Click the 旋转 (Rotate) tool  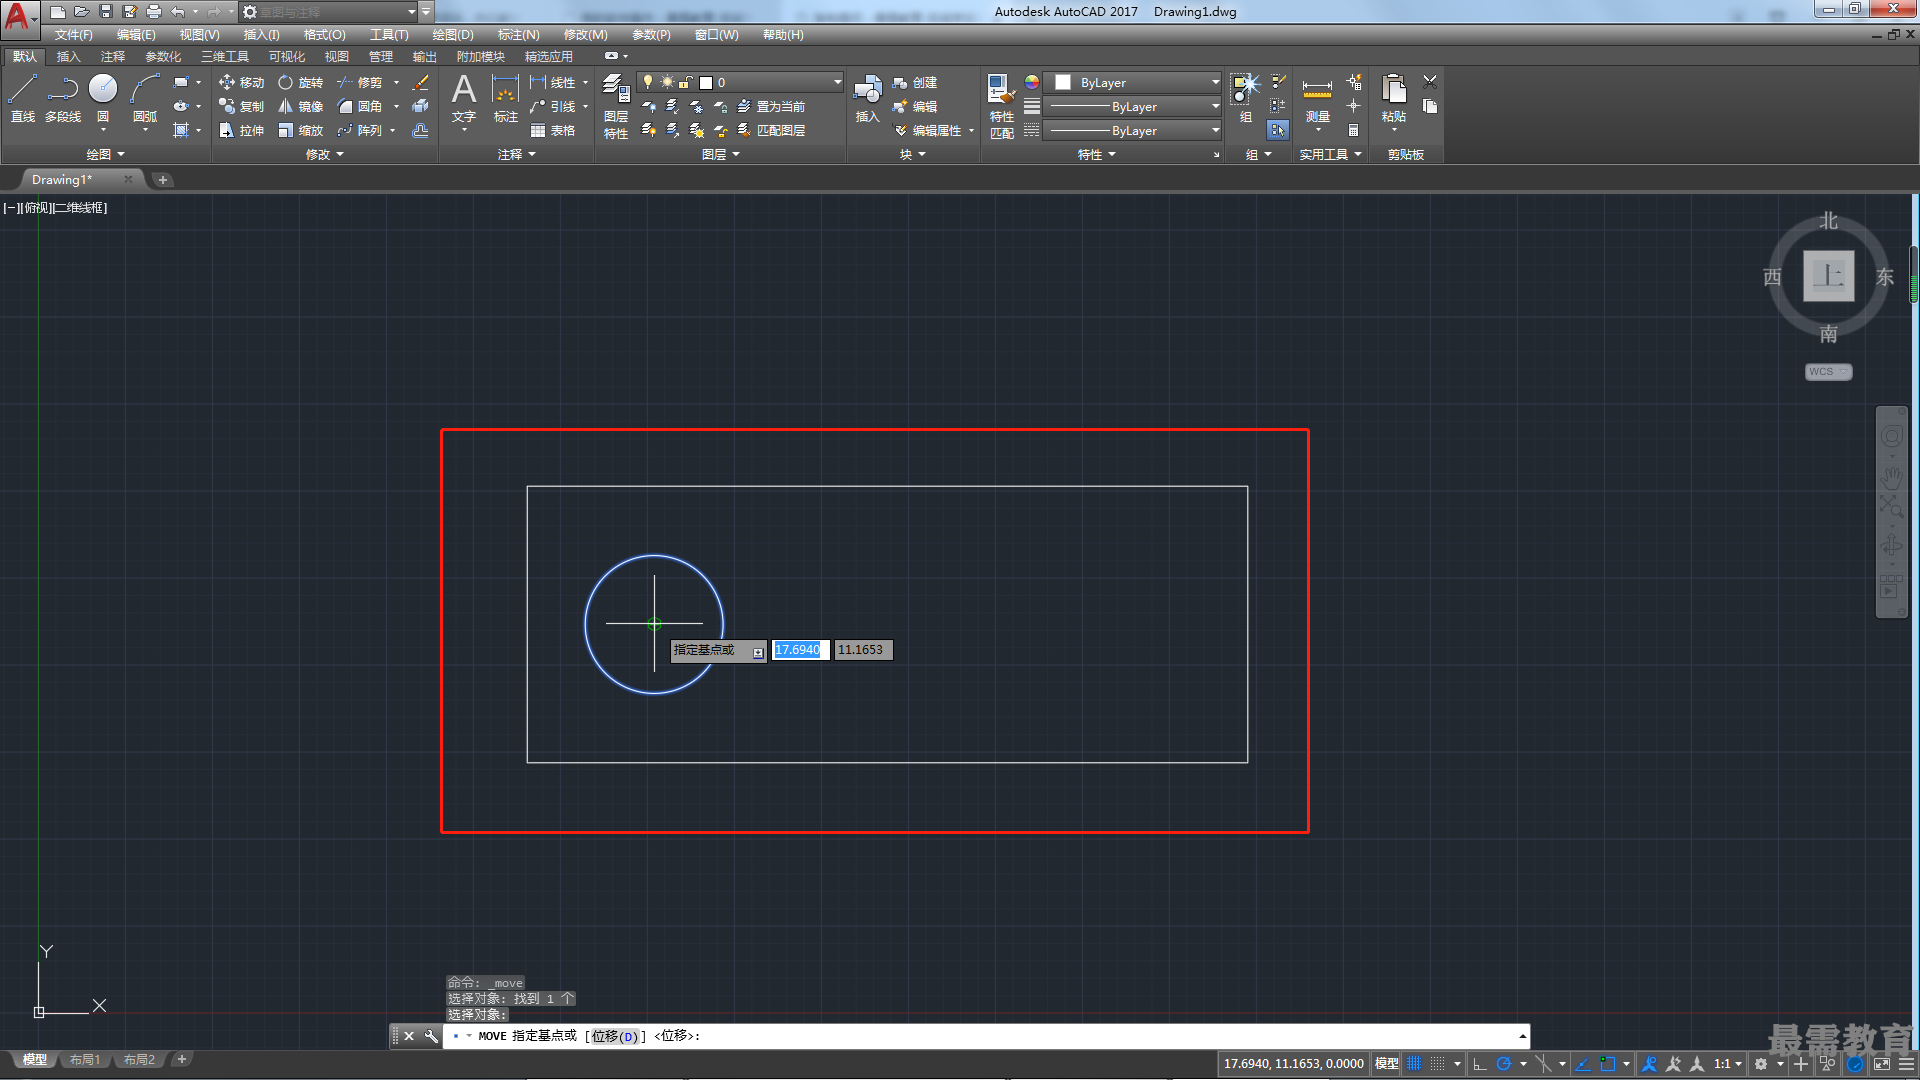pos(300,82)
